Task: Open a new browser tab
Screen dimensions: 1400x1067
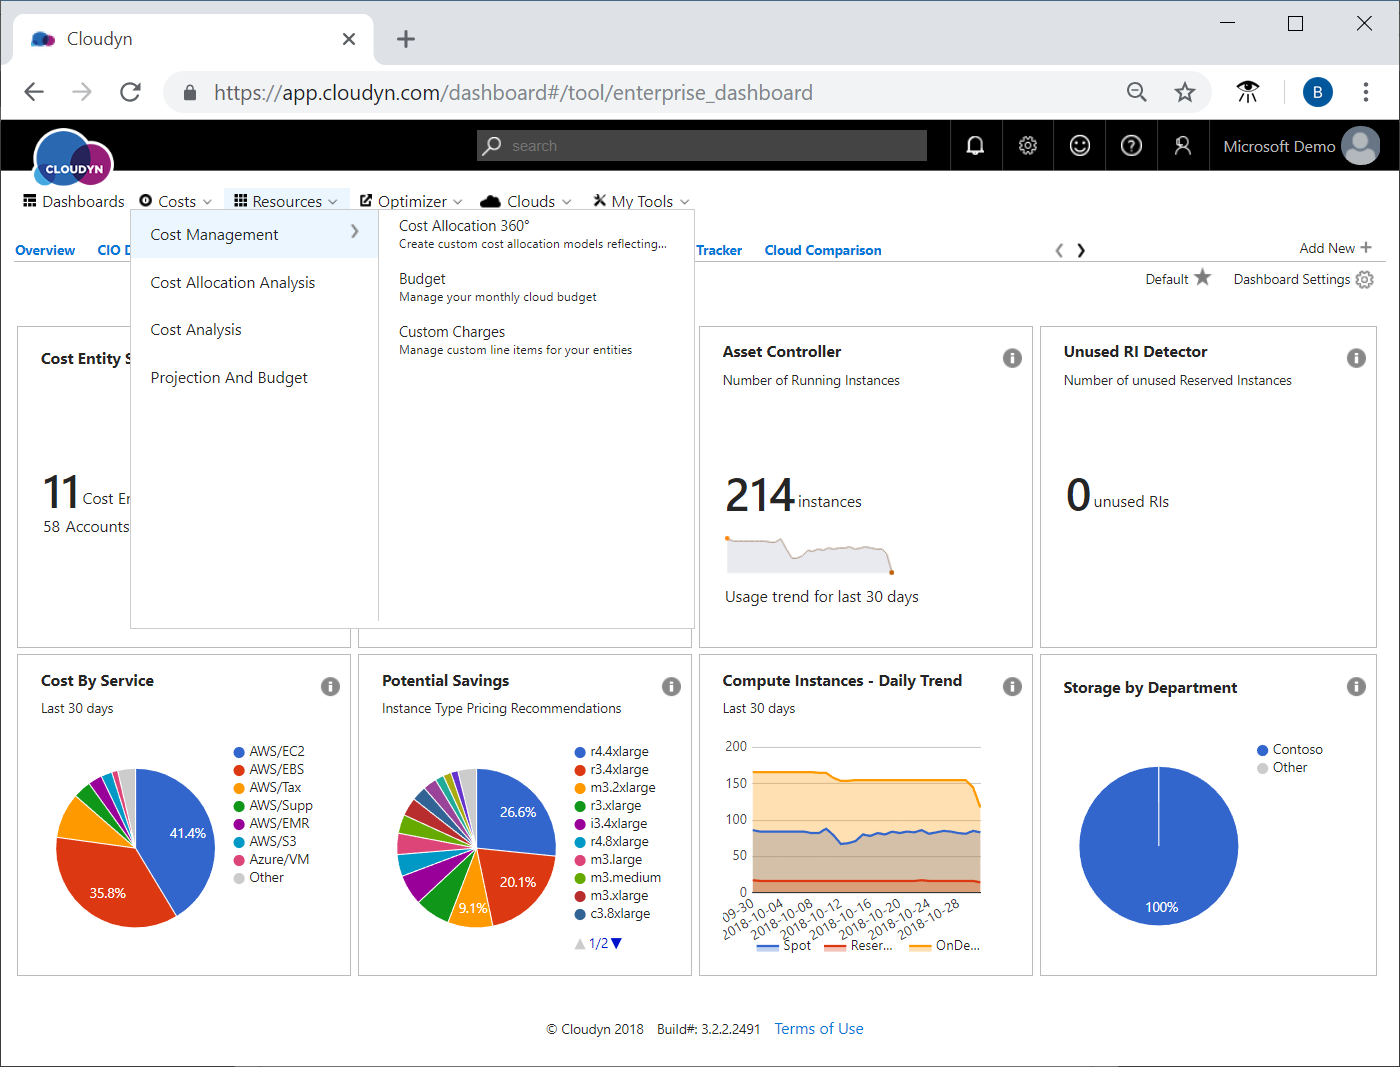Action: click(x=405, y=39)
